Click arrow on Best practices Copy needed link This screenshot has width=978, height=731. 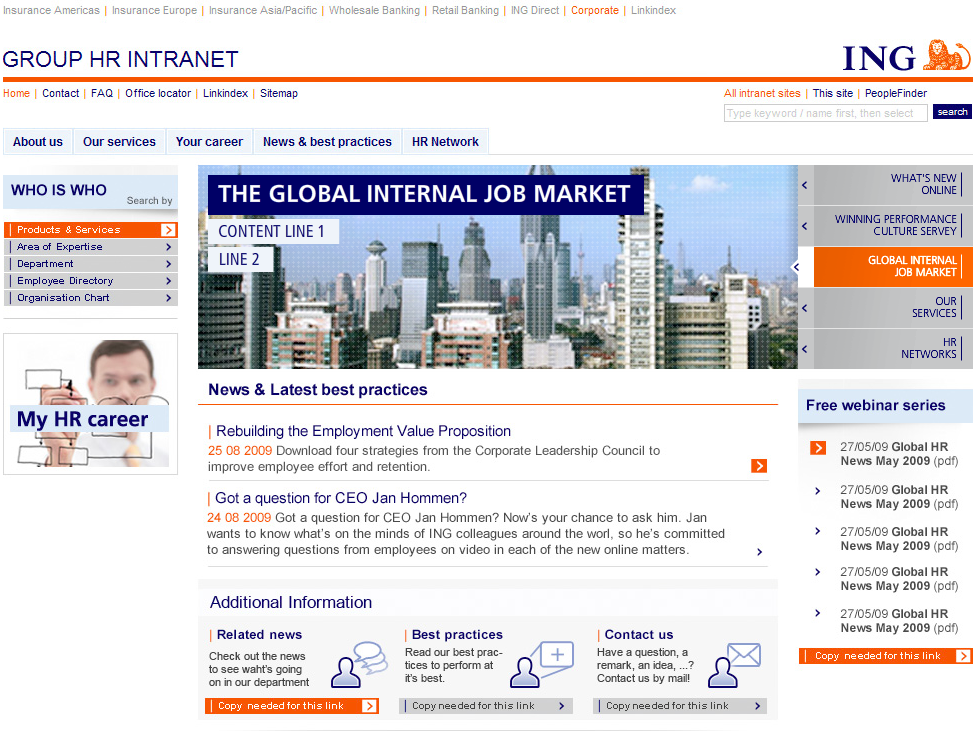561,706
